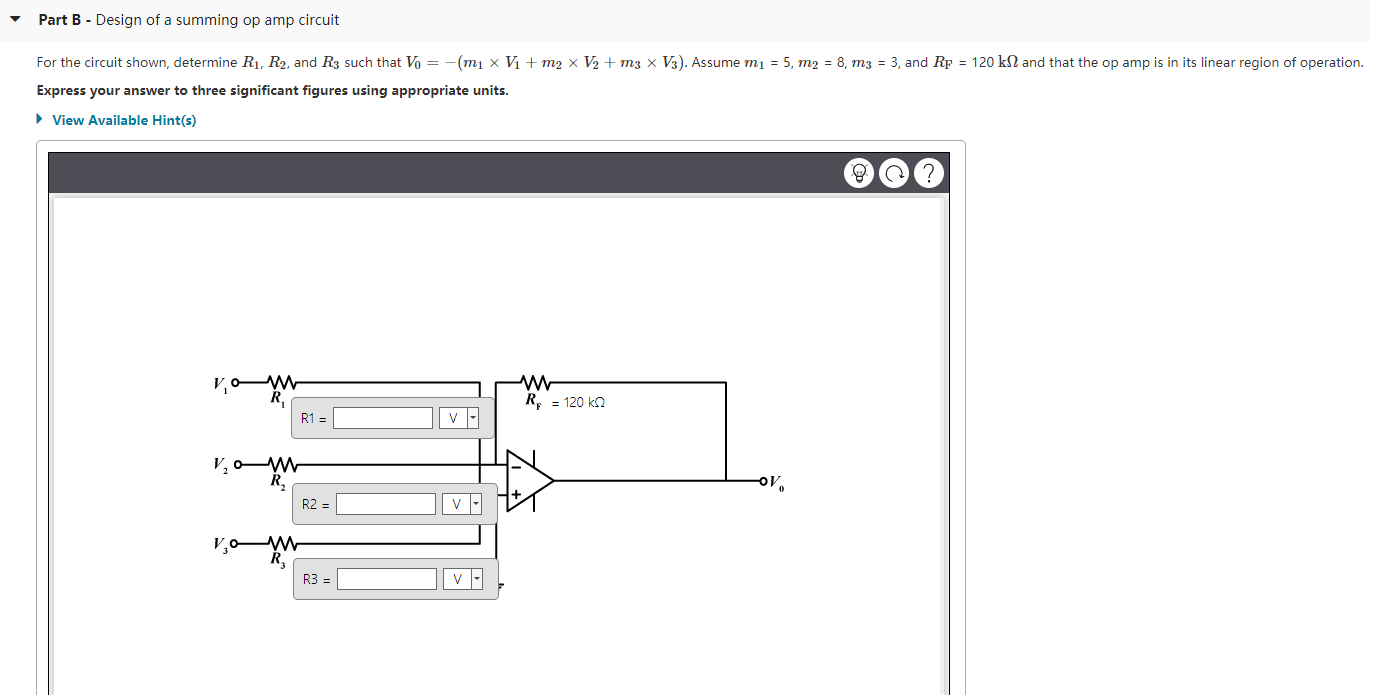Click the circular reset arrow icon

coord(894,172)
